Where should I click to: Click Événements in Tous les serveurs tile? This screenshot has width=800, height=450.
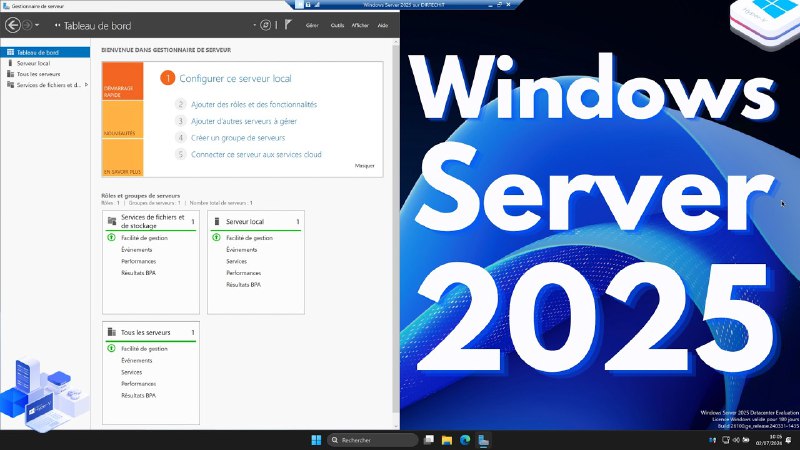tap(136, 360)
